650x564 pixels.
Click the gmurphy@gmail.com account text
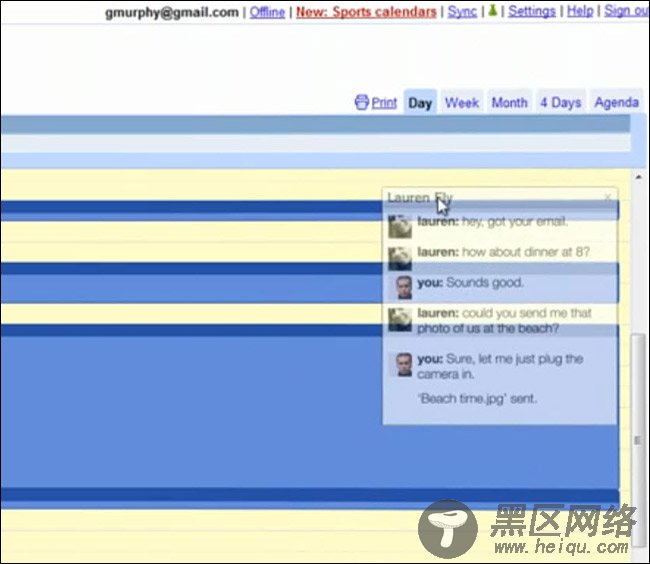pos(172,12)
